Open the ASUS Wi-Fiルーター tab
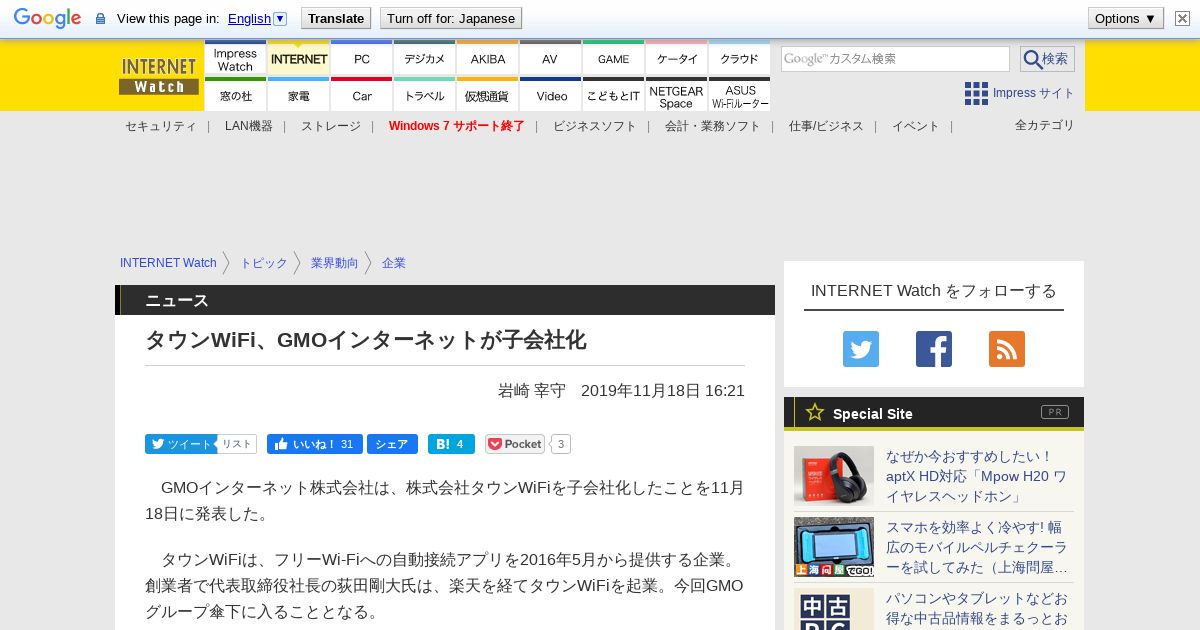The image size is (1200, 630). [740, 95]
